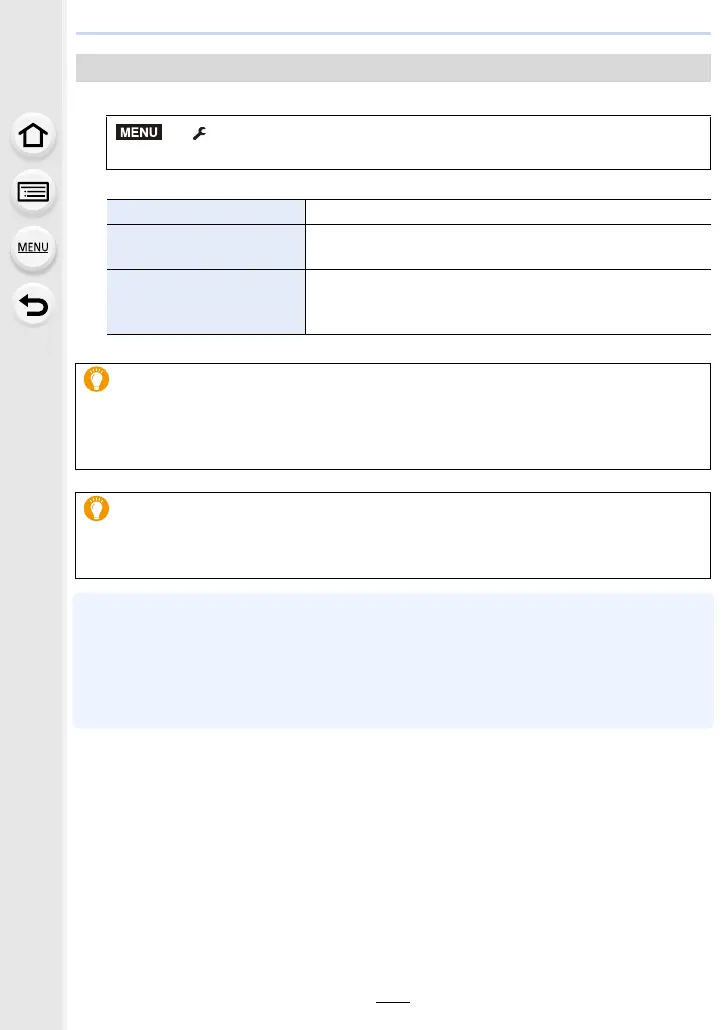
Task: Click the light blue notes panel
Action: (393, 660)
